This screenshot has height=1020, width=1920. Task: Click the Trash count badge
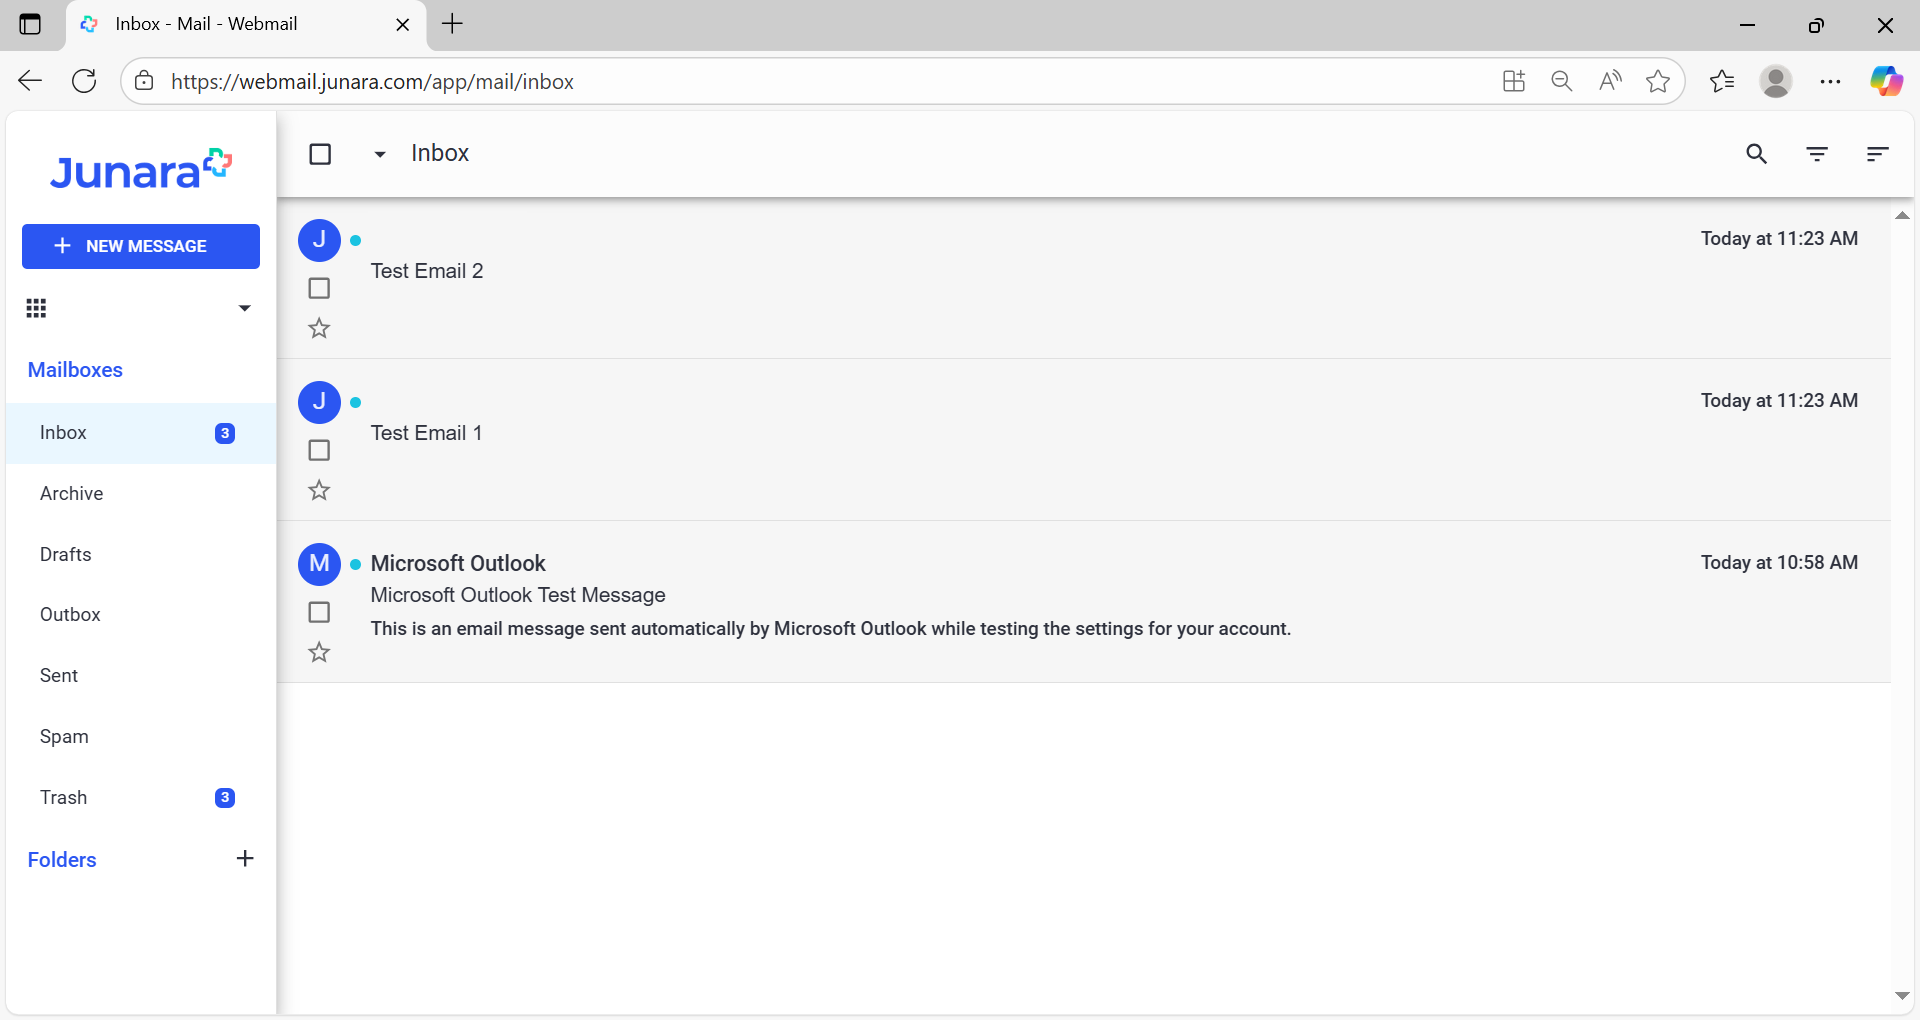coord(225,798)
